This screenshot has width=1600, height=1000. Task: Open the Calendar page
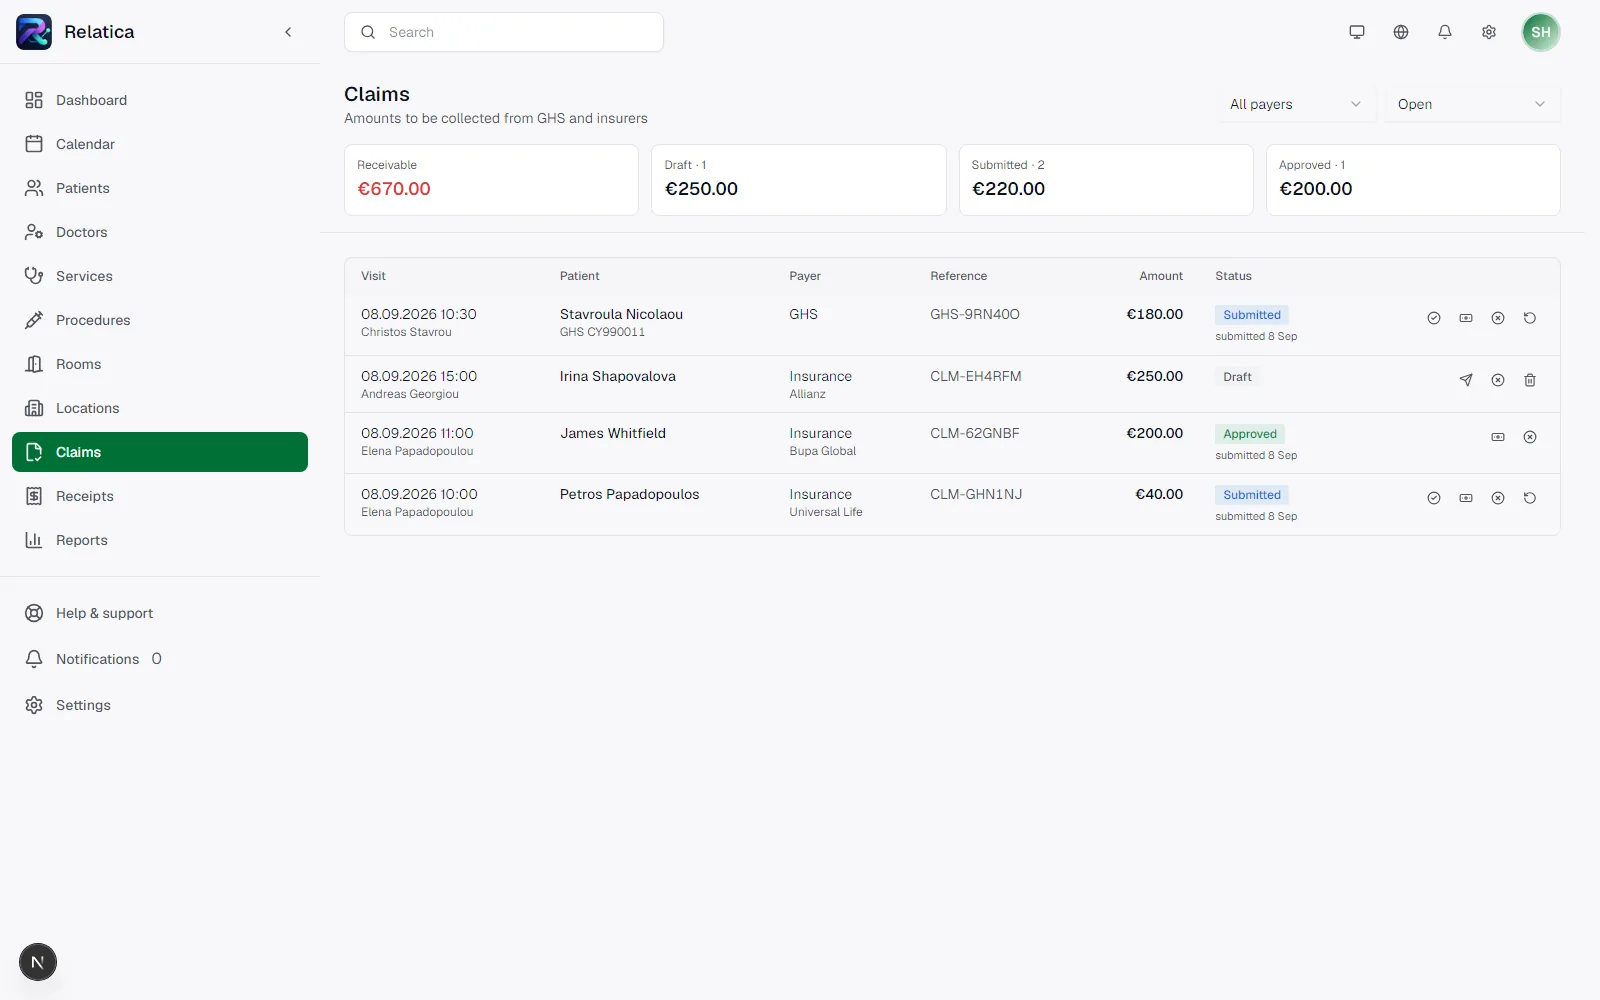[x=160, y=144]
